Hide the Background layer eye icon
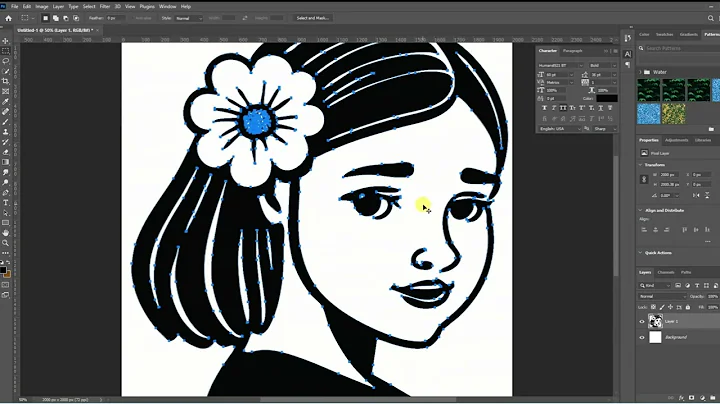The height and width of the screenshot is (404, 720). coord(642,337)
